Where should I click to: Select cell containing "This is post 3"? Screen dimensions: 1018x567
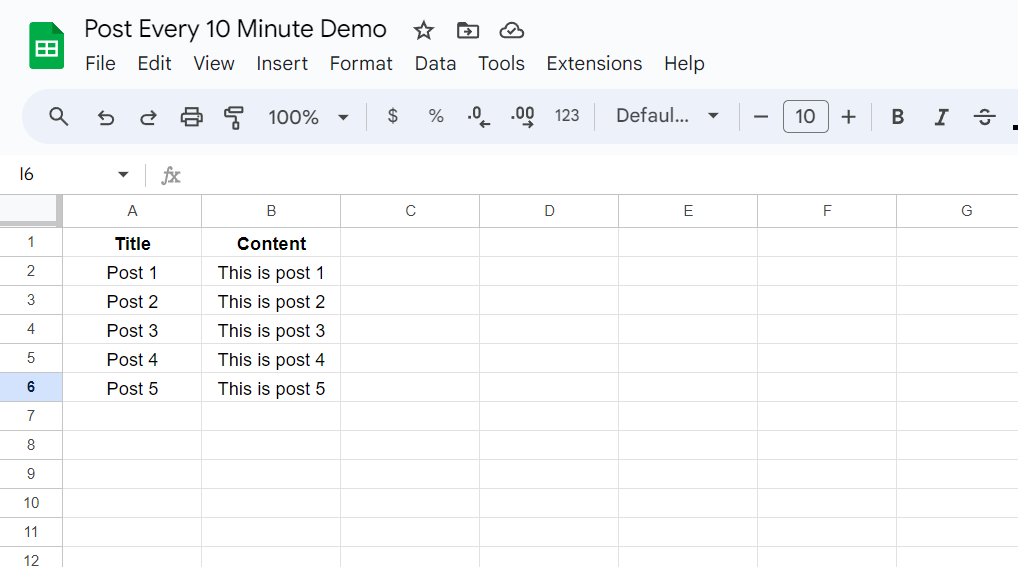click(x=271, y=331)
